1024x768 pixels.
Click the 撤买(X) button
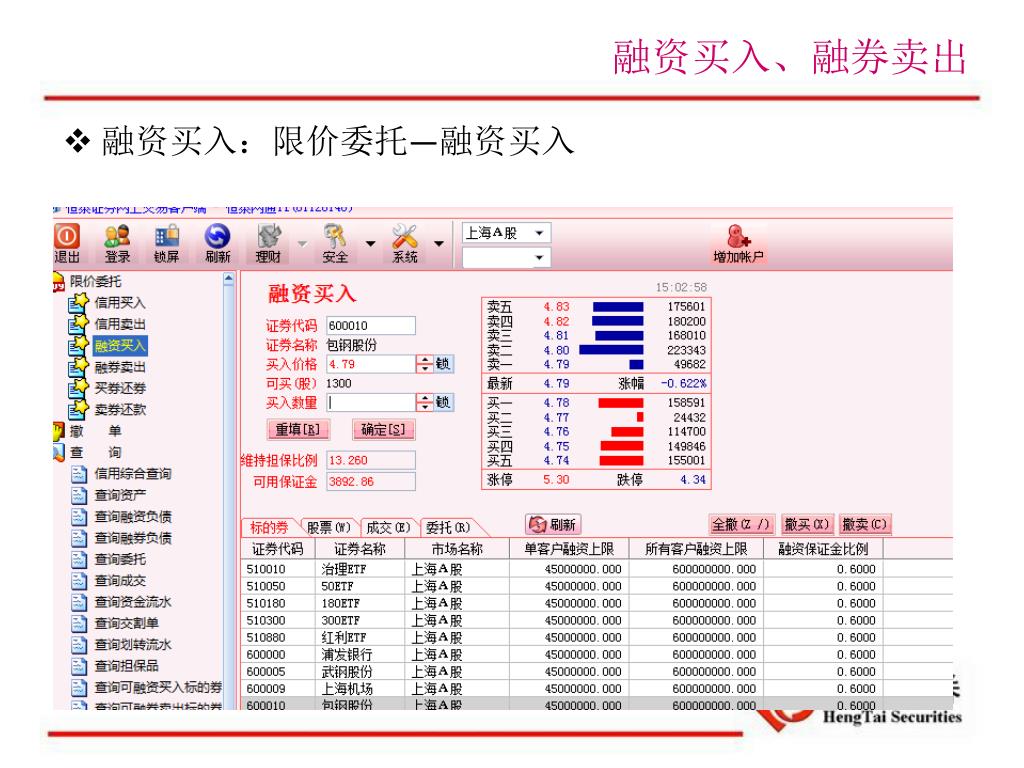pyautogui.click(x=807, y=524)
